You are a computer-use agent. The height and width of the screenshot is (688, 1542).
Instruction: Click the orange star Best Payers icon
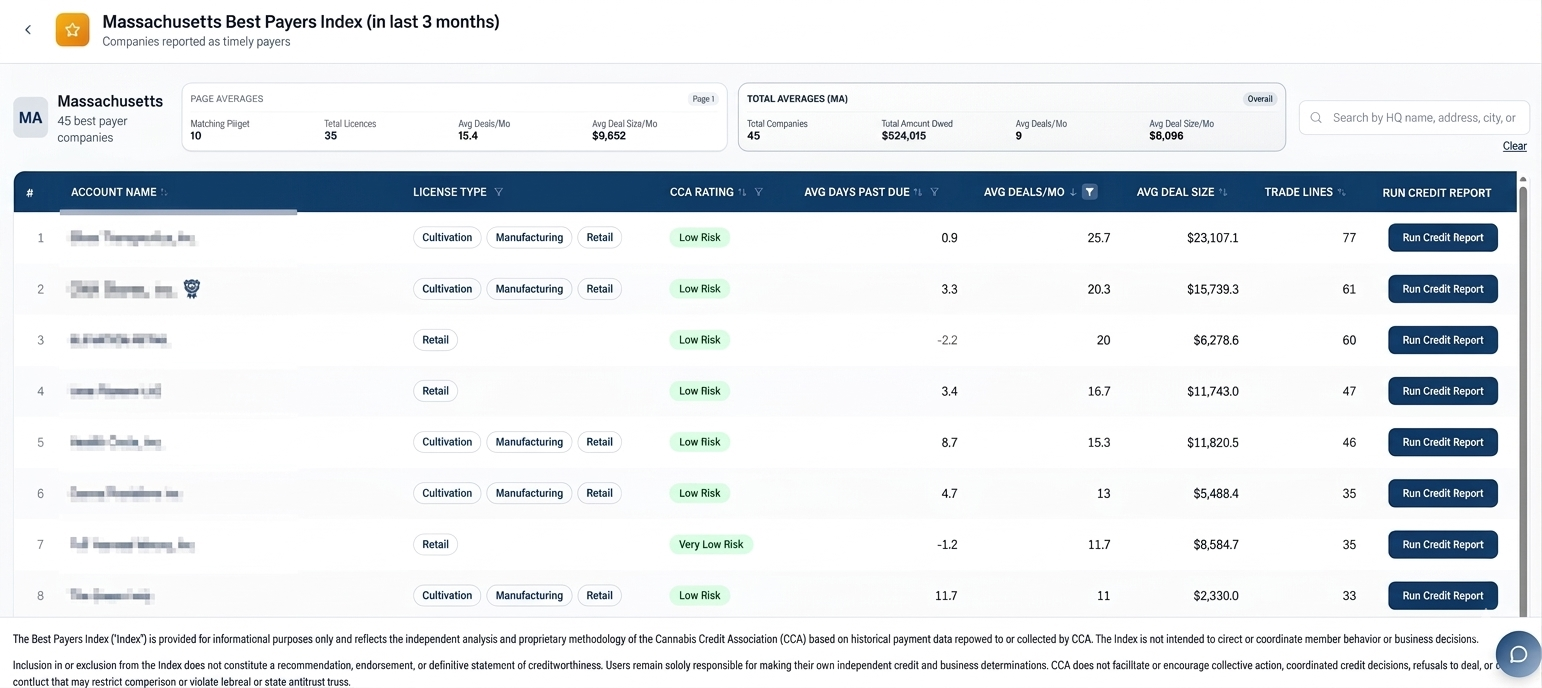click(x=72, y=30)
